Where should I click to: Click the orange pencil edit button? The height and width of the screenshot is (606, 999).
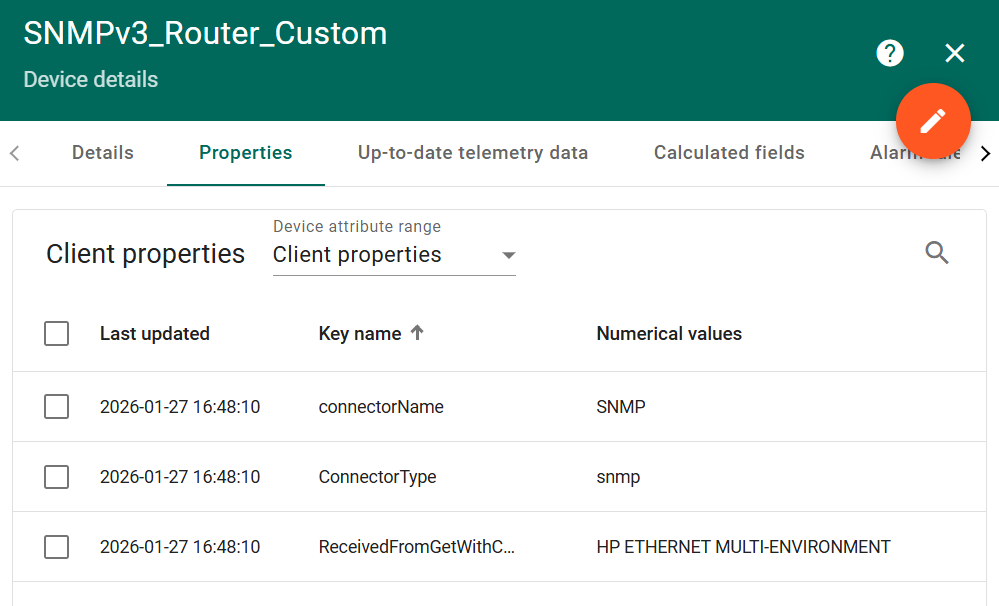pyautogui.click(x=933, y=121)
